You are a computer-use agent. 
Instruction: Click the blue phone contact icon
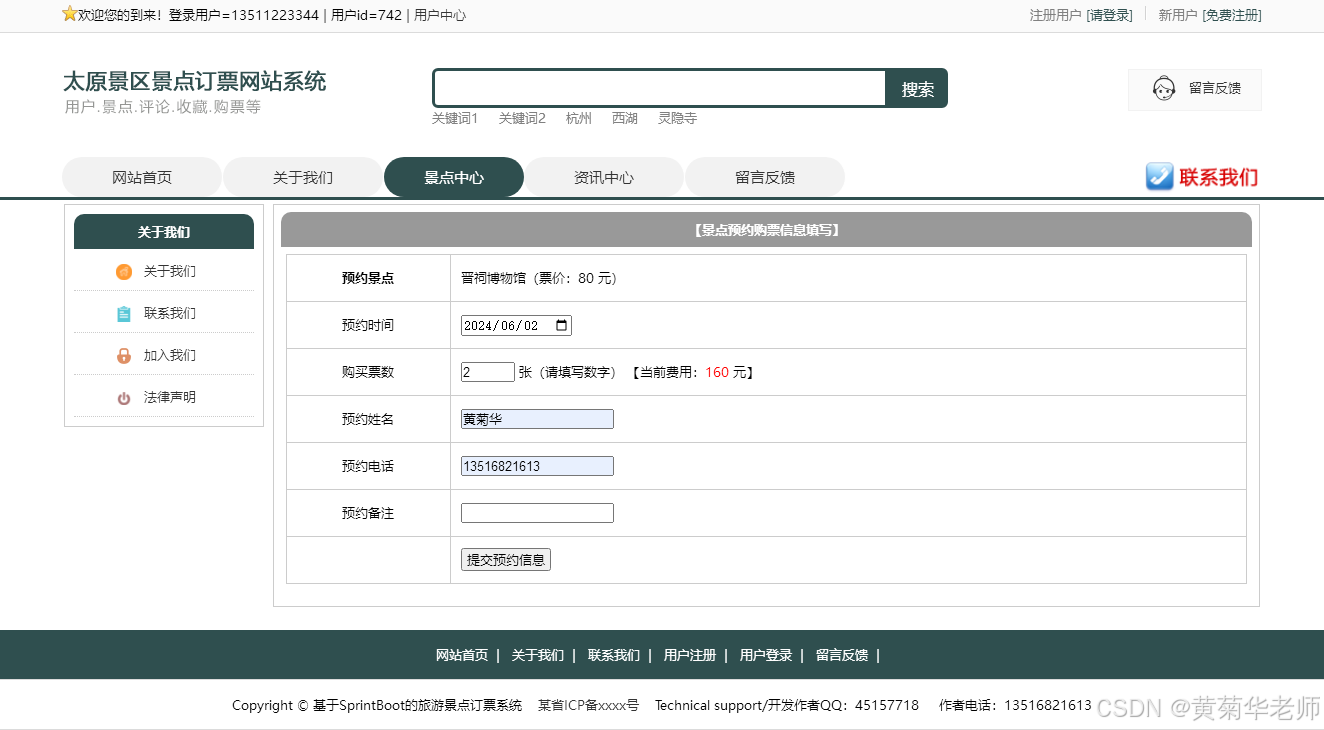[1159, 177]
